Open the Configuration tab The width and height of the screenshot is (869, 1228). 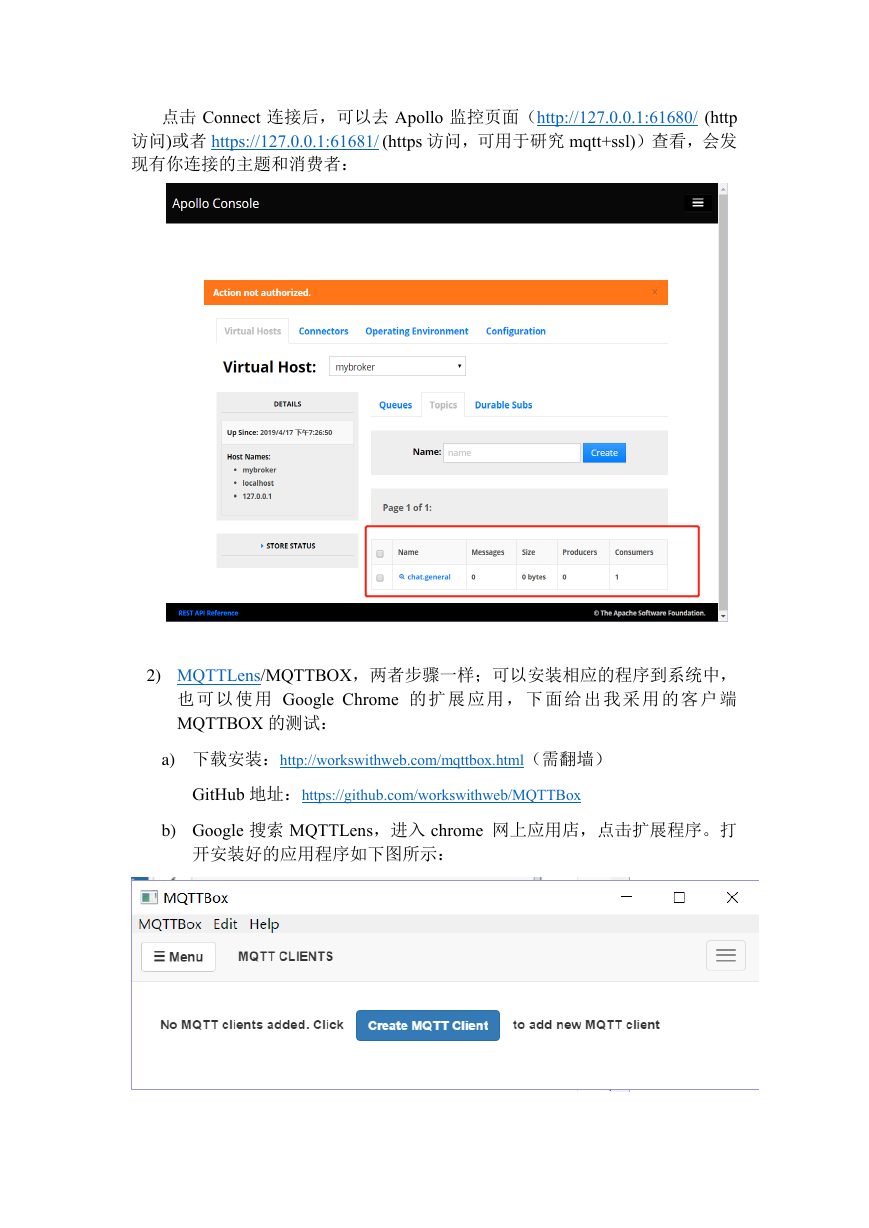(x=516, y=331)
